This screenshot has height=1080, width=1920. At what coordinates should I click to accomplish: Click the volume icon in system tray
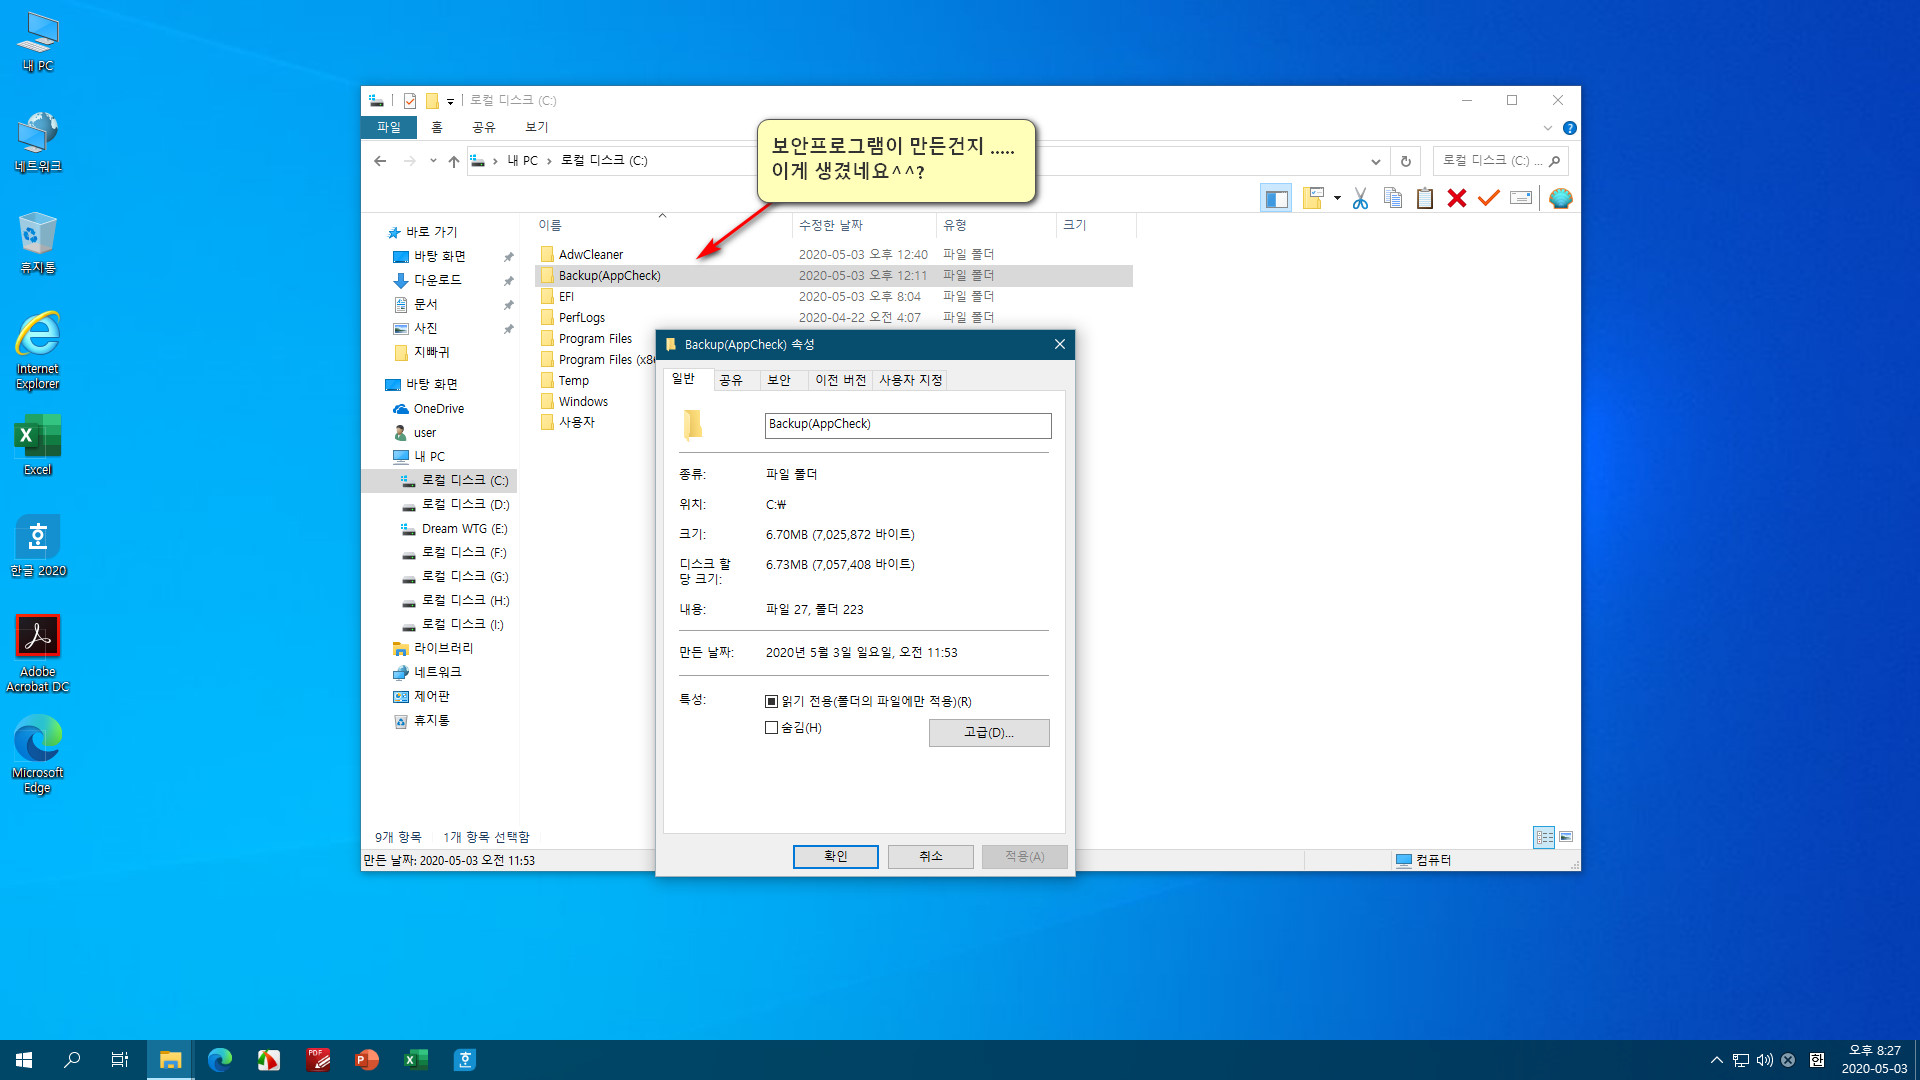coord(1765,1060)
